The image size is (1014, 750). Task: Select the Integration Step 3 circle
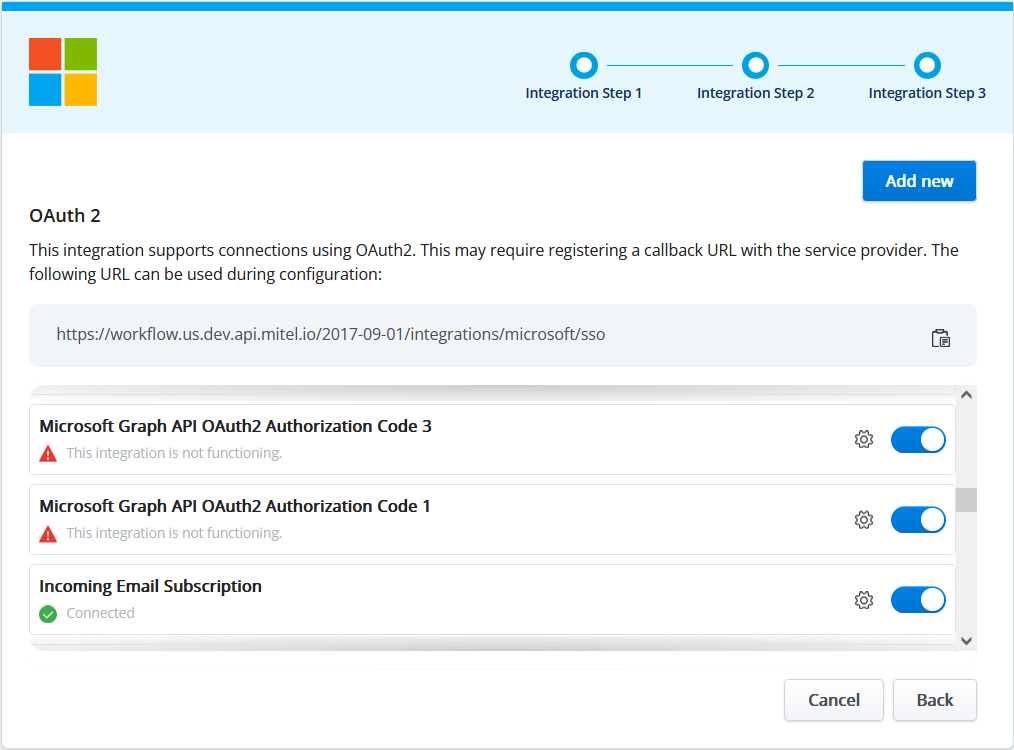(x=927, y=66)
